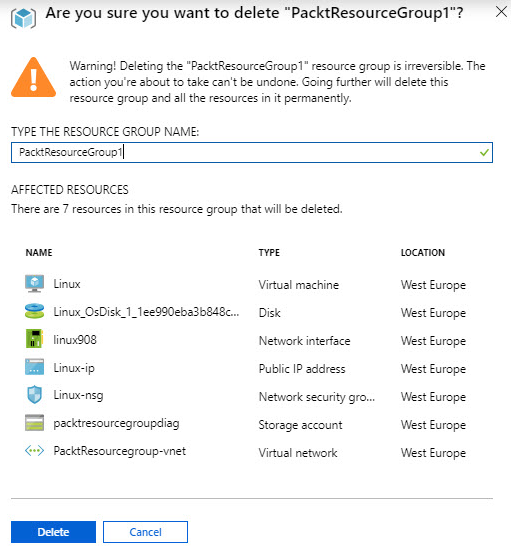Viewport: 511px width, 553px height.
Task: Click the packtresourcegroupdiag storage account icon
Action: [35, 423]
